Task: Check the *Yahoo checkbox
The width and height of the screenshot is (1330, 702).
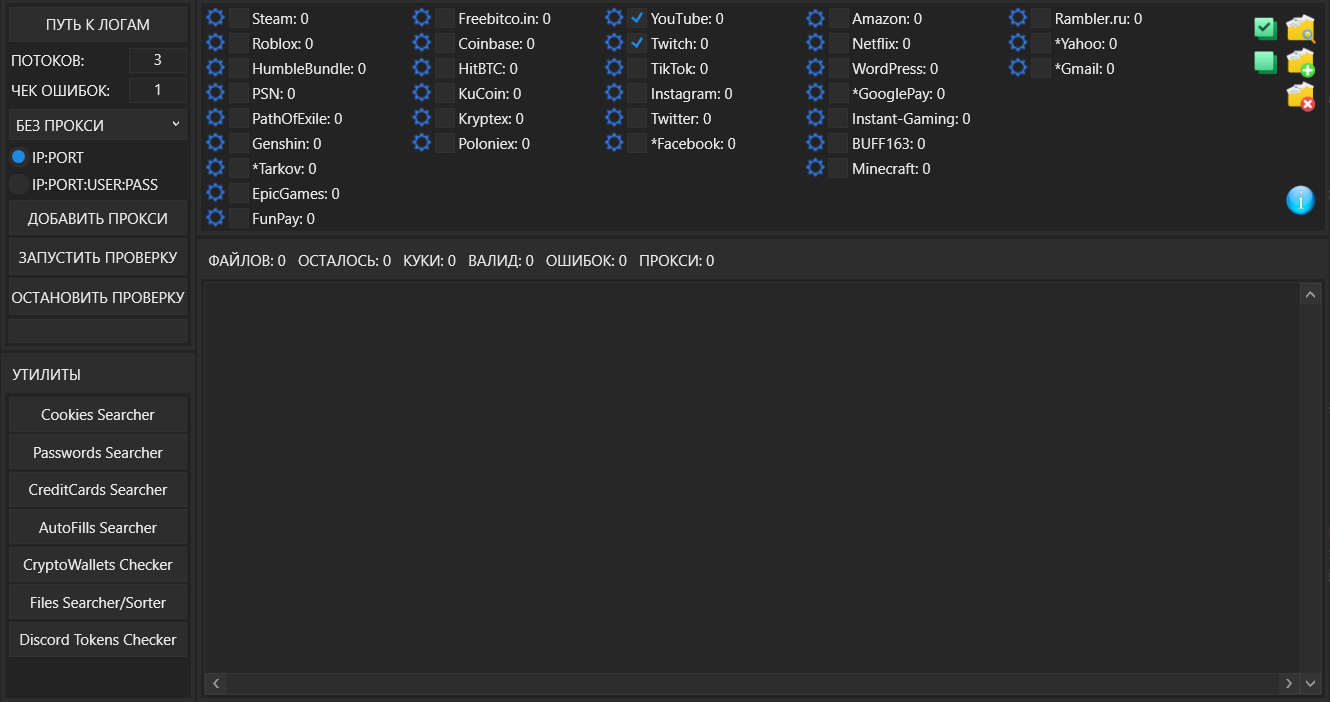Action: click(1041, 43)
